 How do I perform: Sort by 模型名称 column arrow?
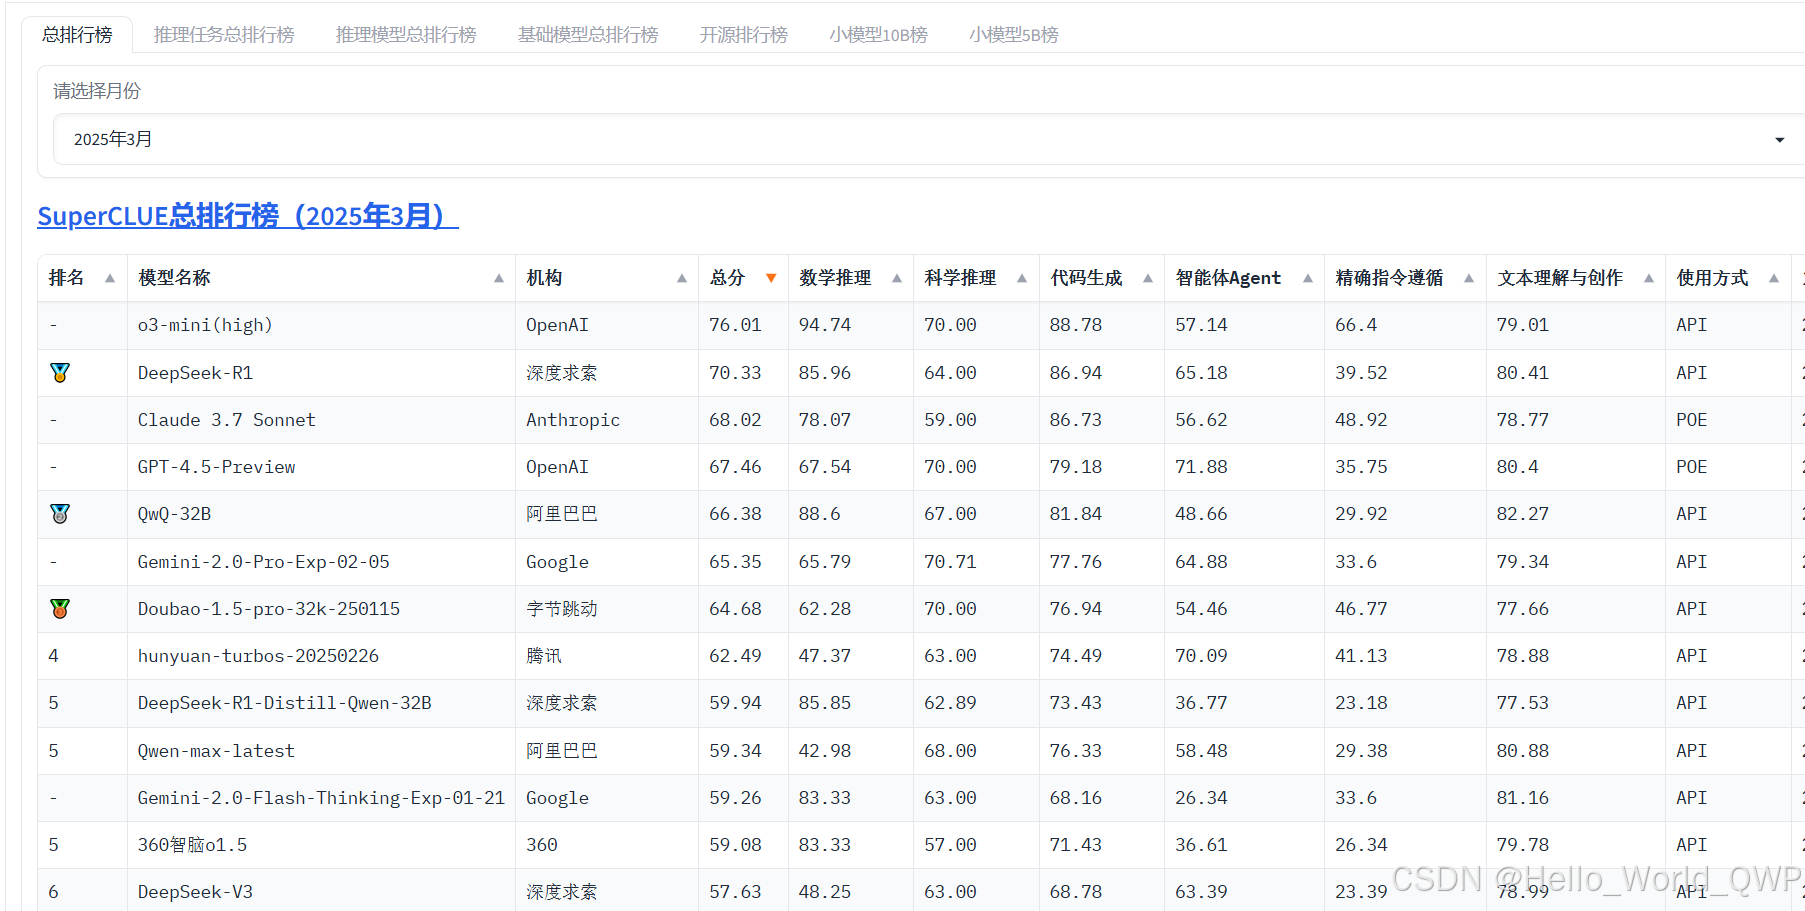(x=498, y=278)
